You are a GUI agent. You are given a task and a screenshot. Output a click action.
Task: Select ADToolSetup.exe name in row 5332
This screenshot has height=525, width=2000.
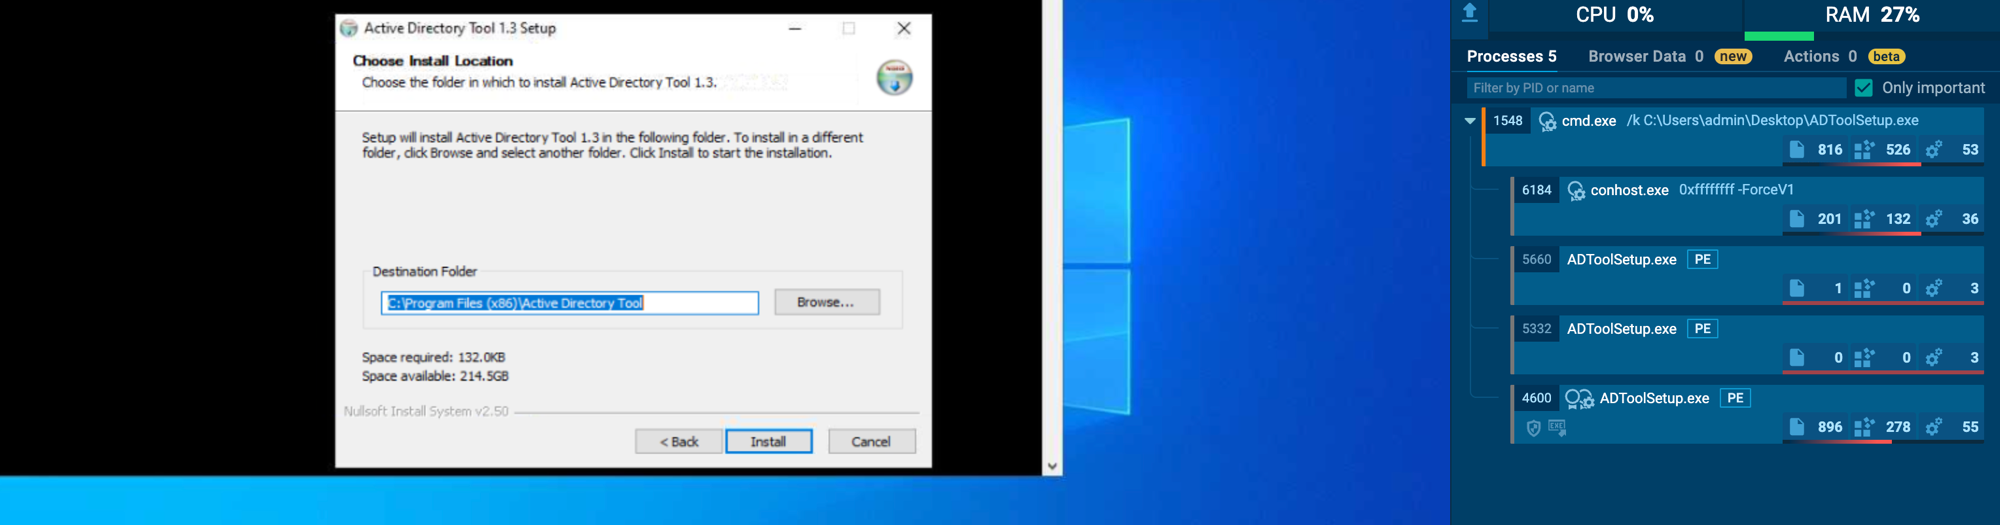1621,329
